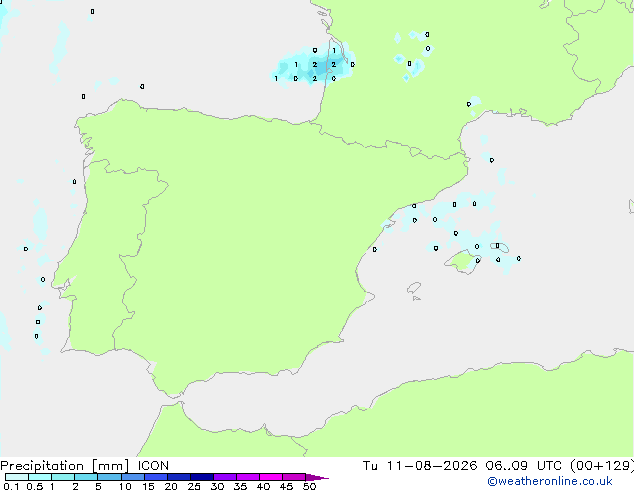Select the 2–5 mm legend swatch

click(86, 477)
